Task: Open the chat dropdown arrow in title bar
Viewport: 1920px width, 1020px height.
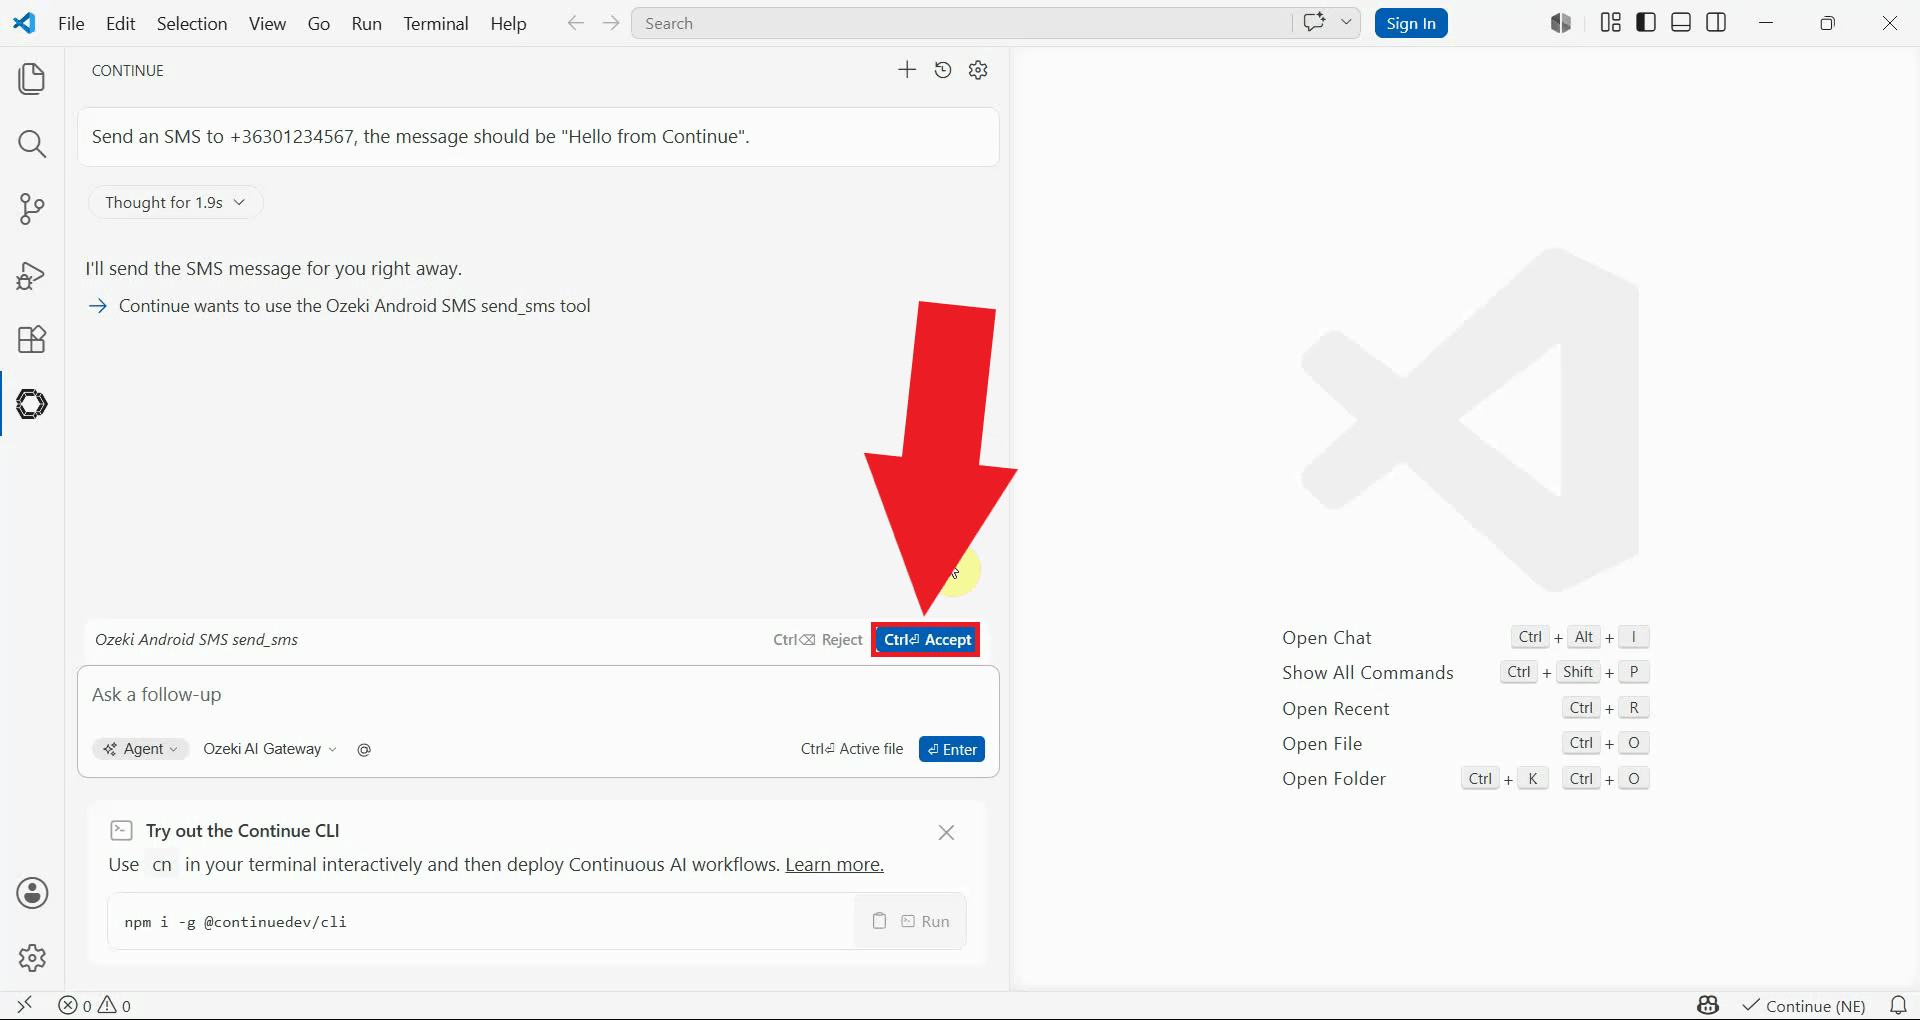Action: tap(1346, 23)
